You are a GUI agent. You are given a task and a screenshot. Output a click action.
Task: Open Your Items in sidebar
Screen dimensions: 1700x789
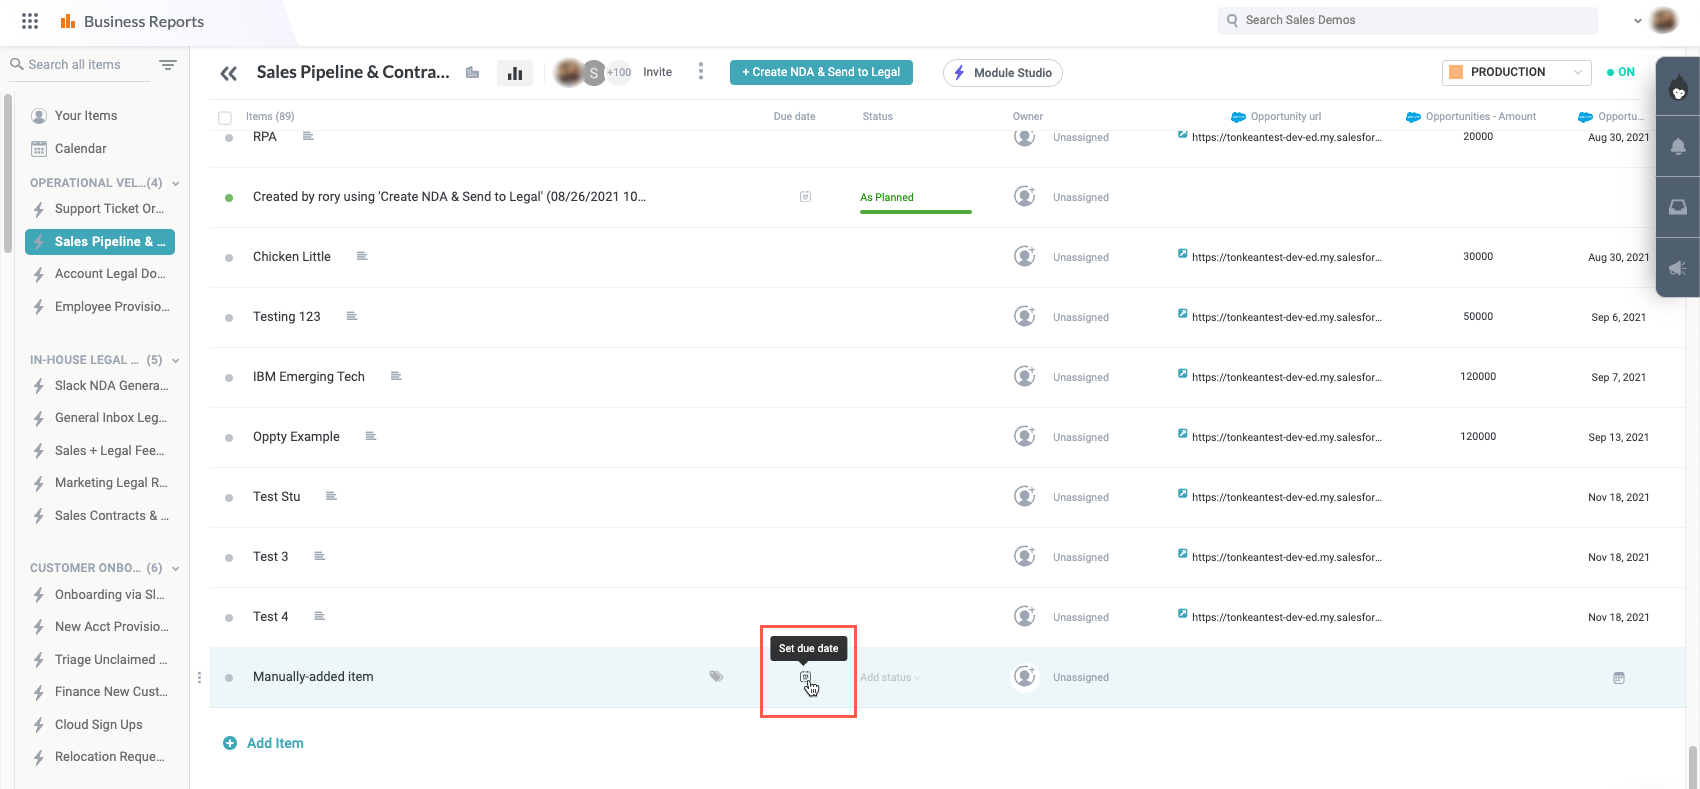click(x=86, y=116)
